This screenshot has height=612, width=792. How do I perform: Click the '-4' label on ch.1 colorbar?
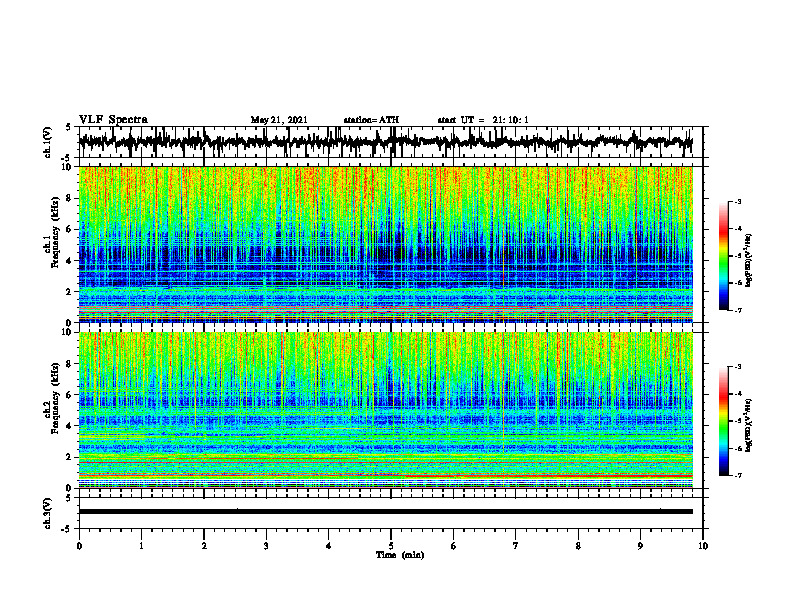(738, 229)
